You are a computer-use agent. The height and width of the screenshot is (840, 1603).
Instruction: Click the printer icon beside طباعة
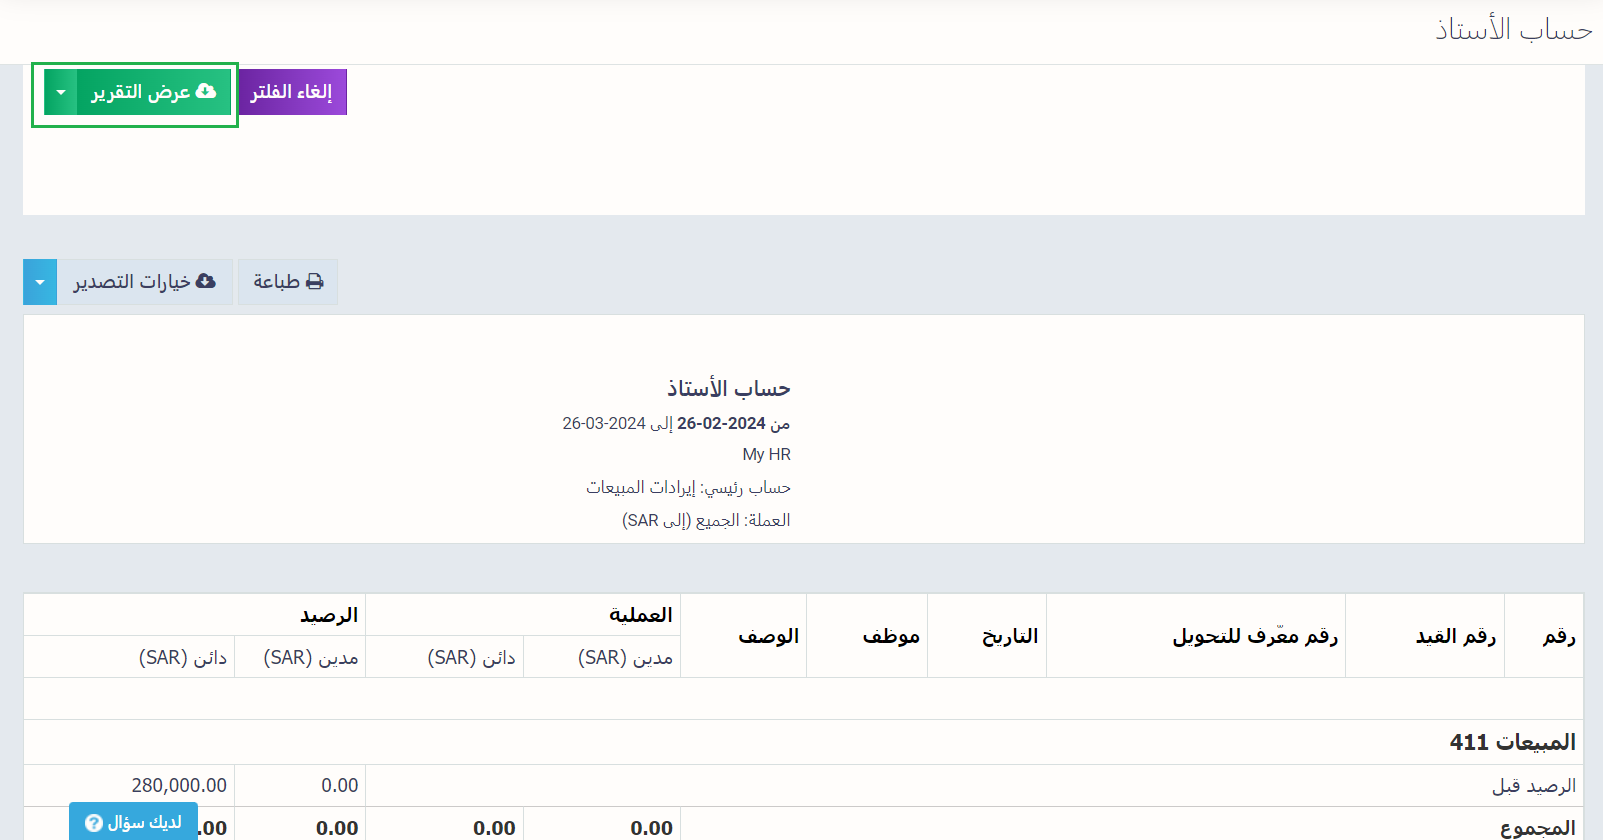pyautogui.click(x=314, y=282)
